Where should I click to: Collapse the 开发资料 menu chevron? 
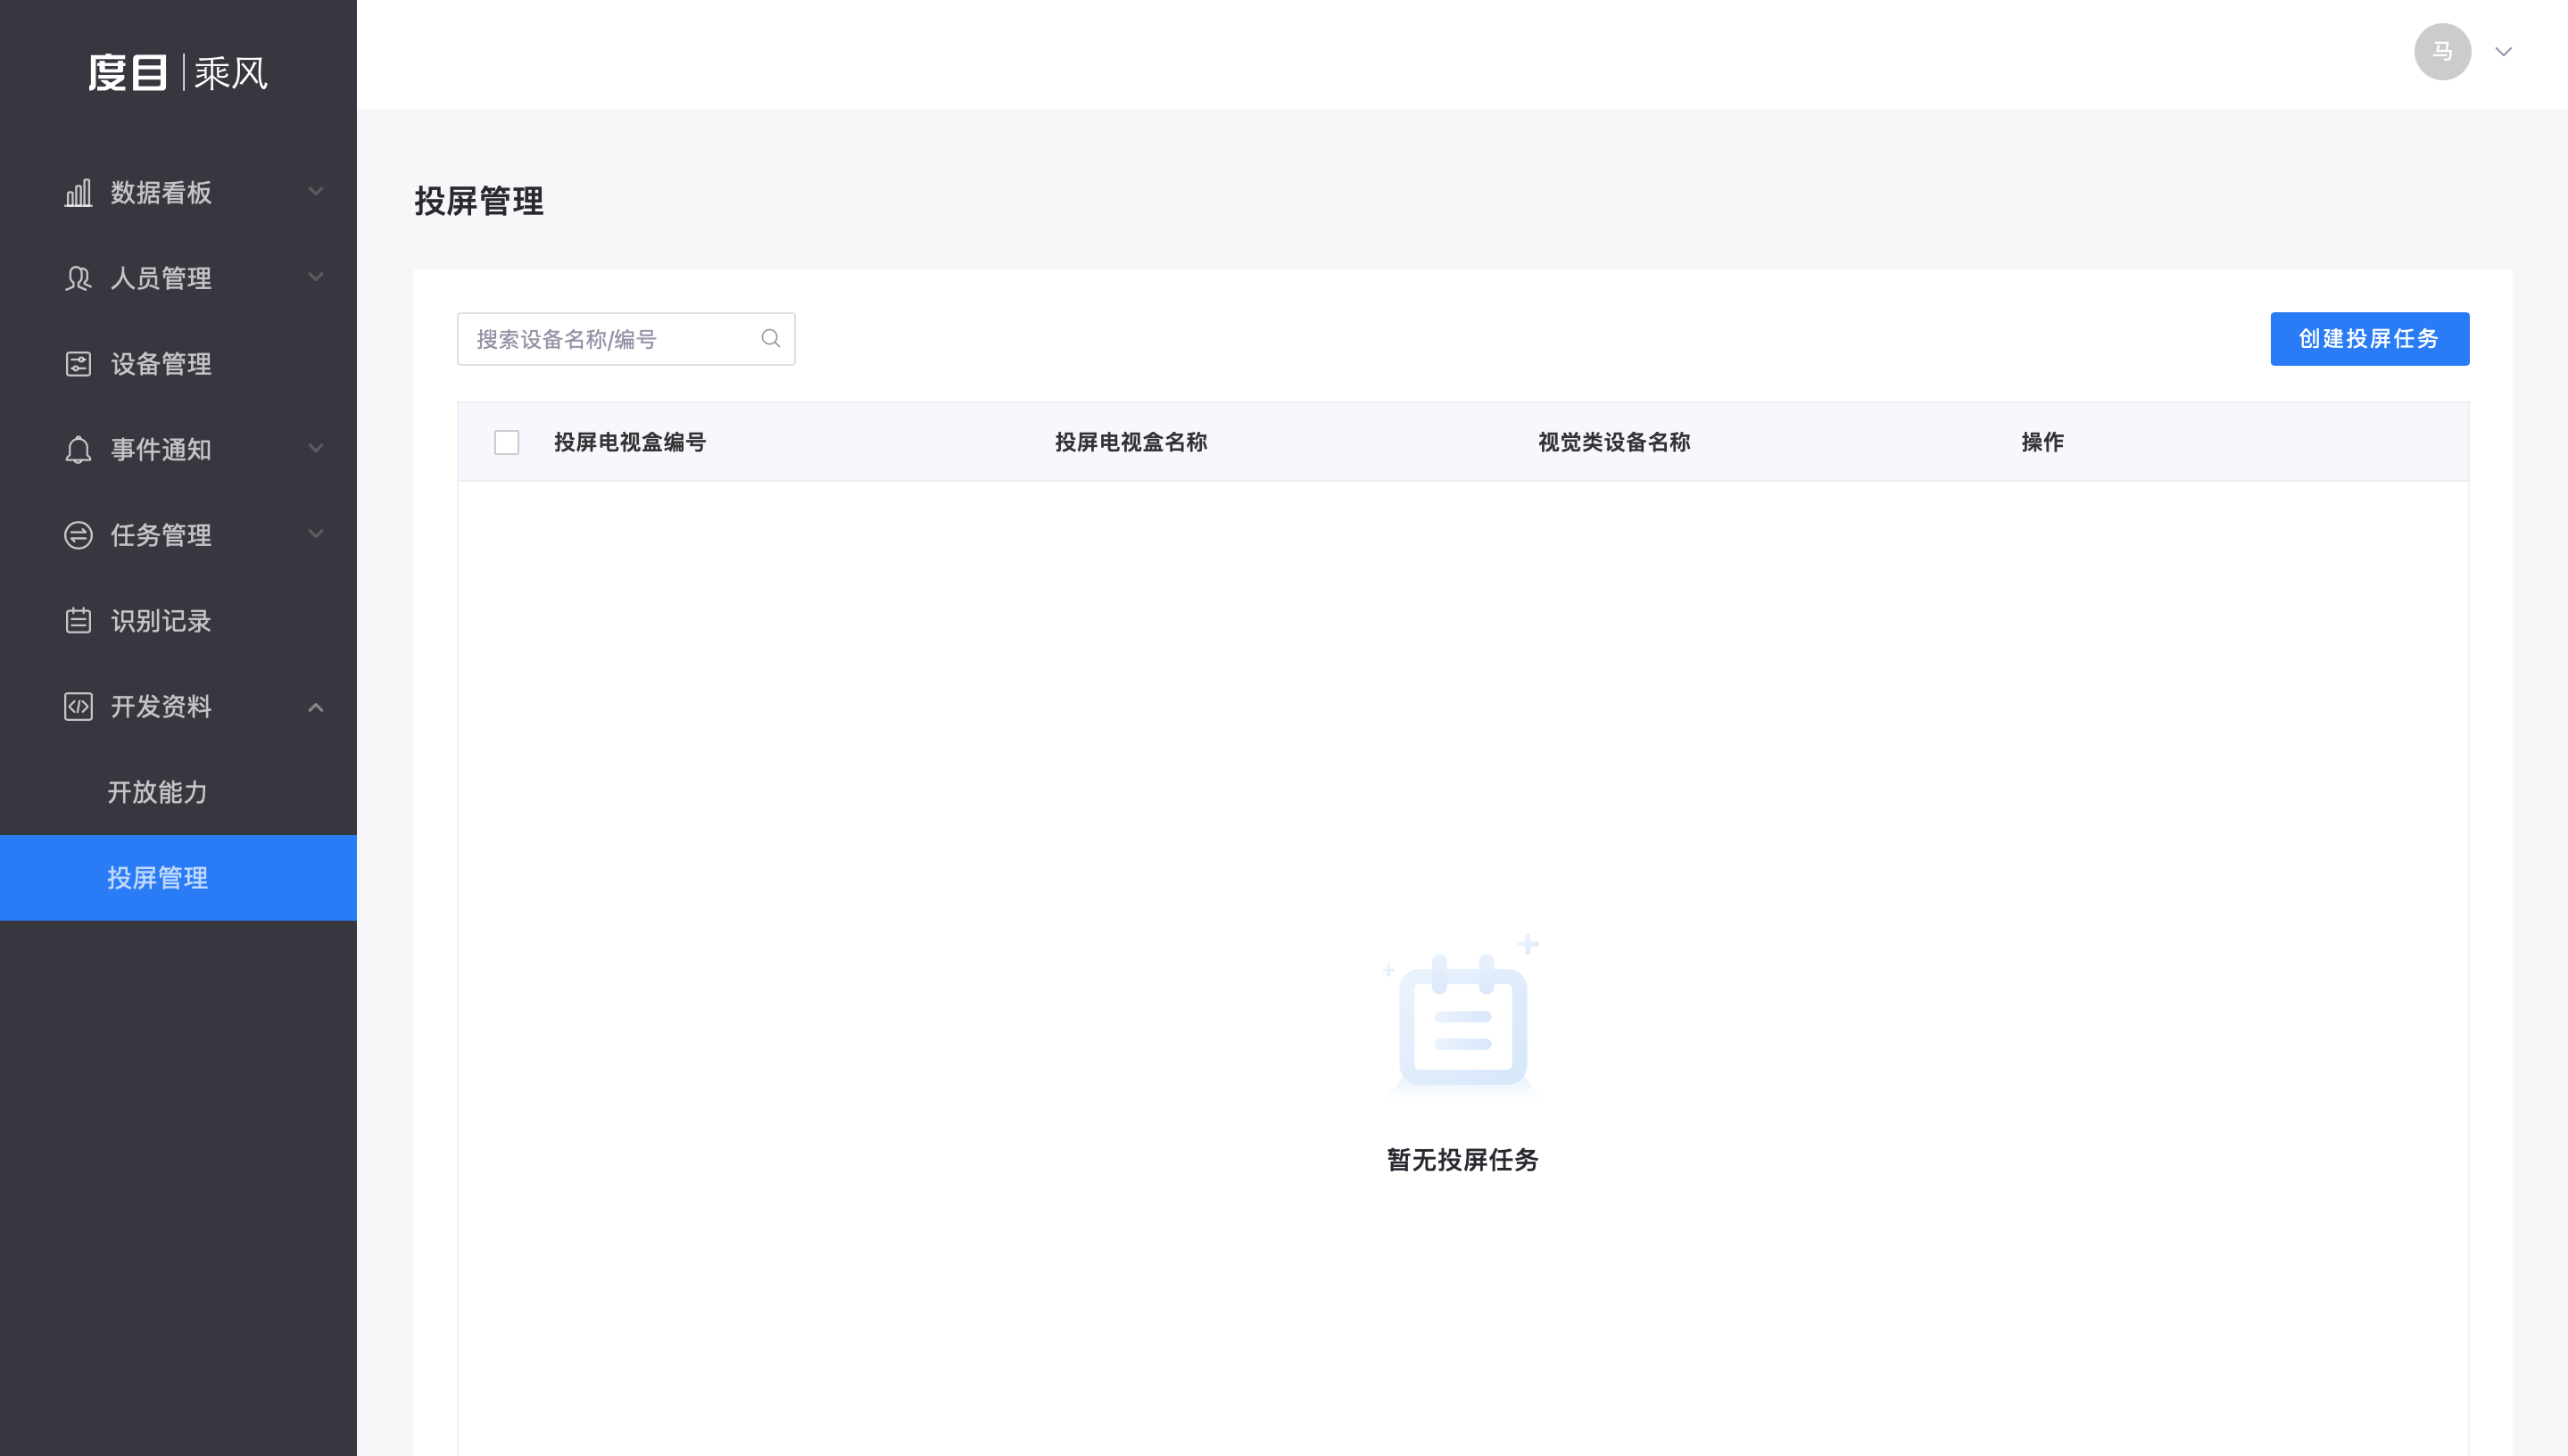point(316,707)
